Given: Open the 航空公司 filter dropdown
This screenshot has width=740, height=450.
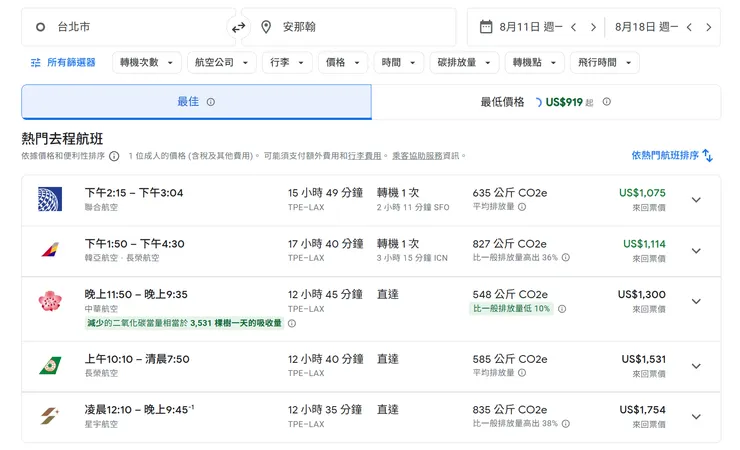Looking at the screenshot, I should 222,63.
